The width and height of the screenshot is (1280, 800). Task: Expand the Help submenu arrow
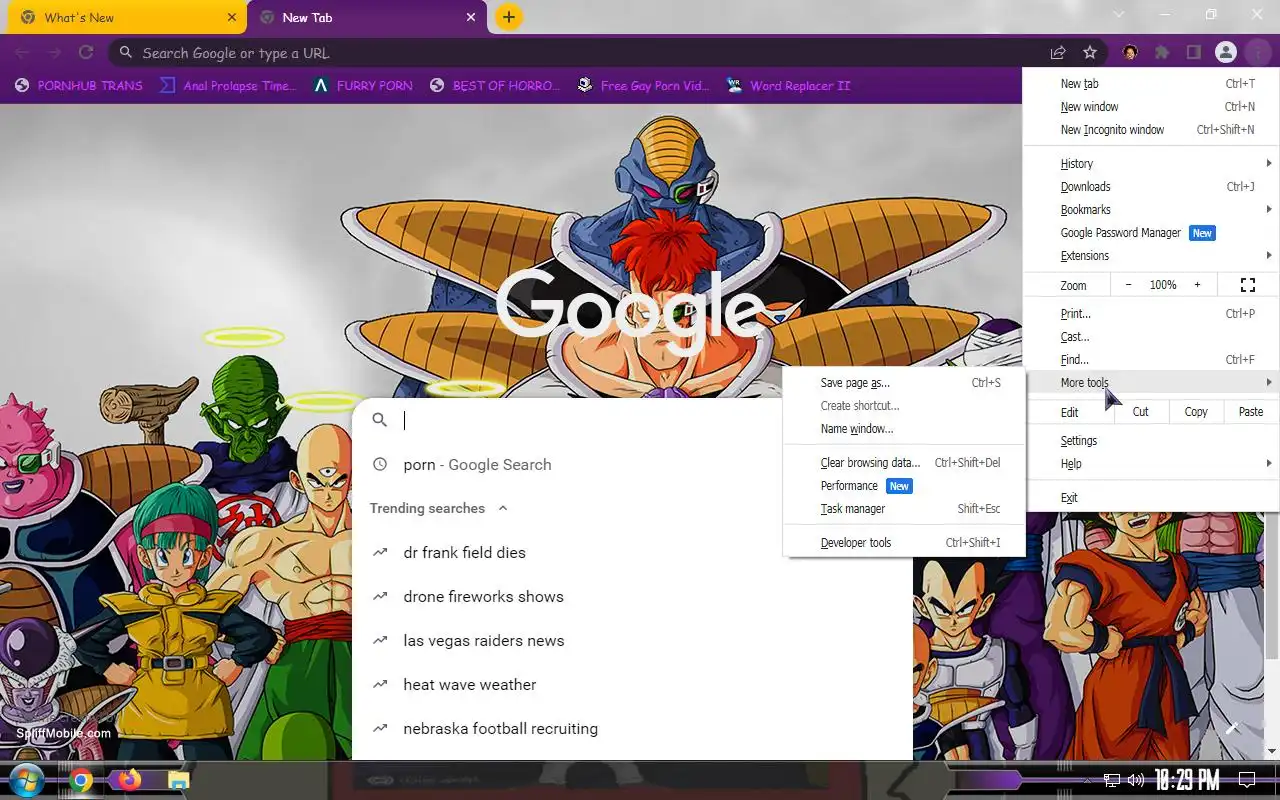pyautogui.click(x=1269, y=463)
